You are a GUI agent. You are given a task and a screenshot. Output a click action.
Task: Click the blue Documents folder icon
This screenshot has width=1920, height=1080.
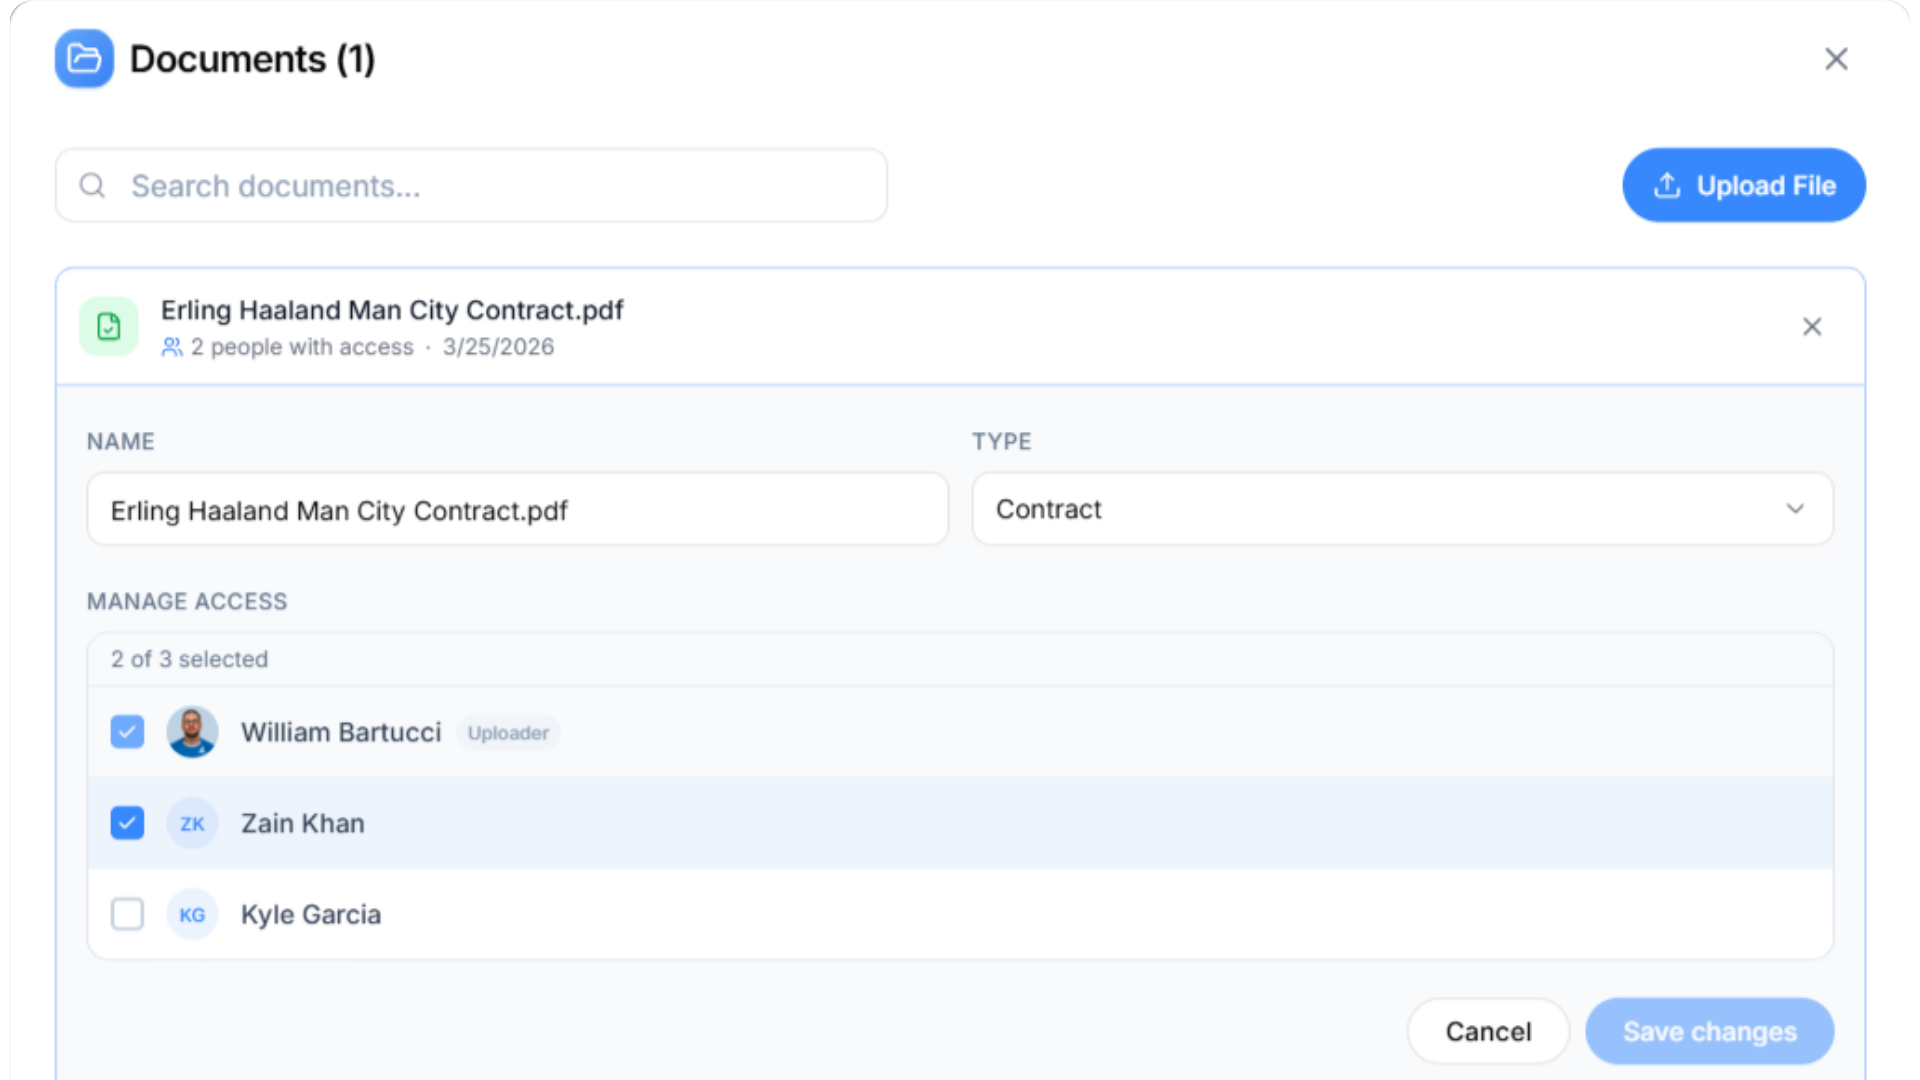[84, 59]
